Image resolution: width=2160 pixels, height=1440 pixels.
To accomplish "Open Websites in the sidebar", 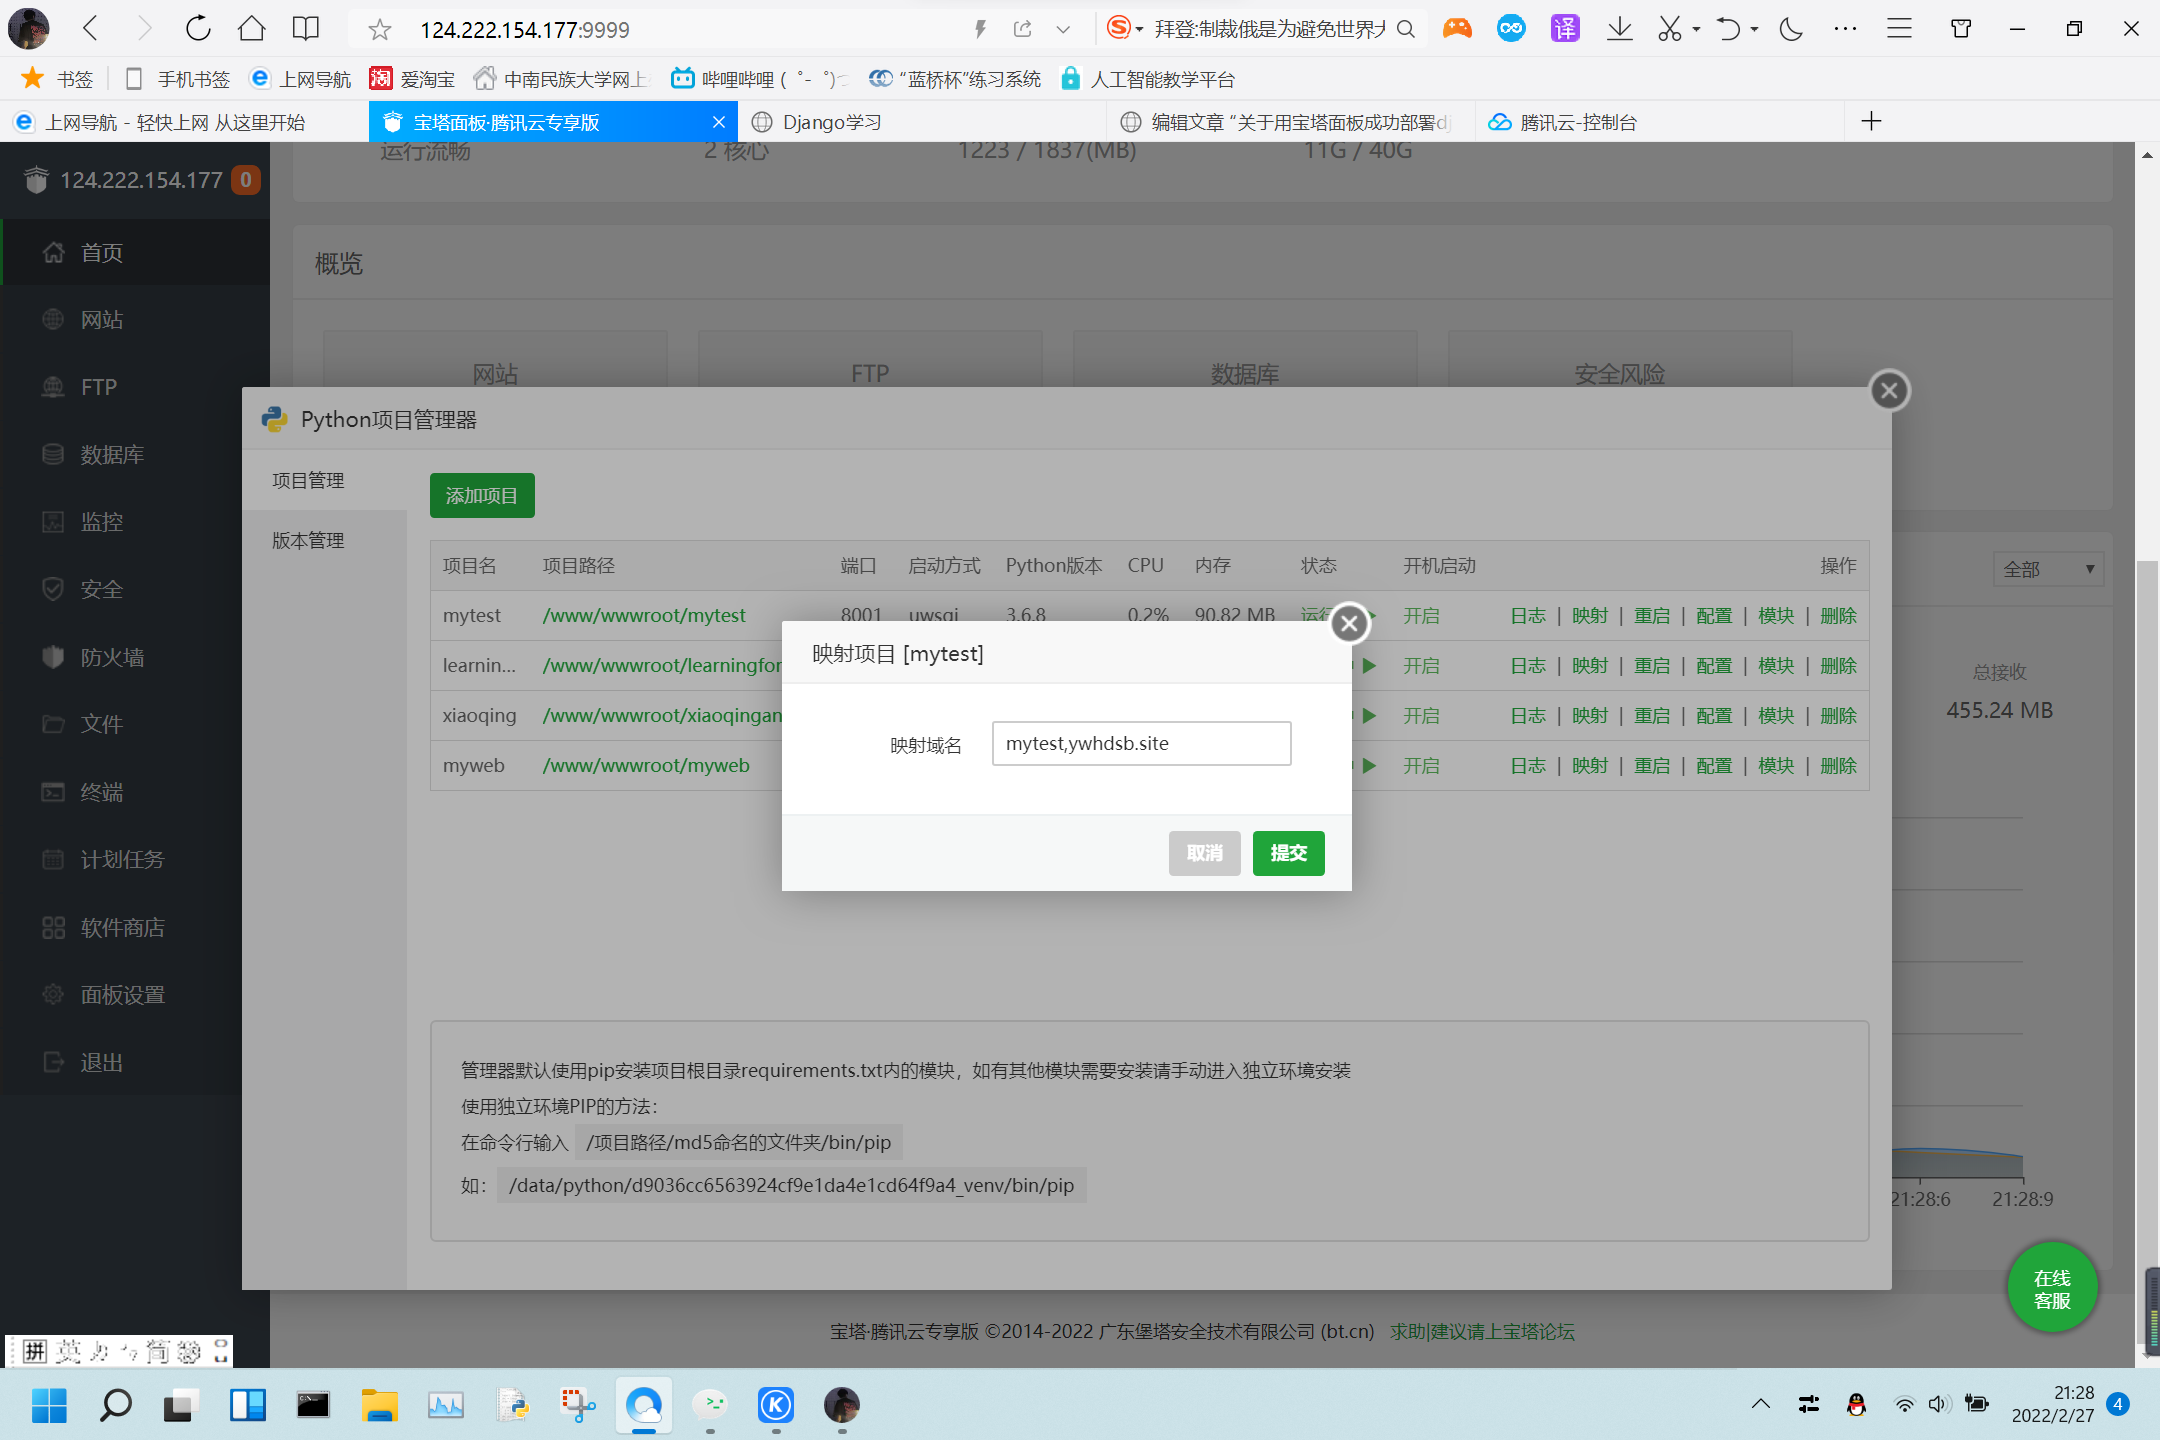I will coord(136,320).
